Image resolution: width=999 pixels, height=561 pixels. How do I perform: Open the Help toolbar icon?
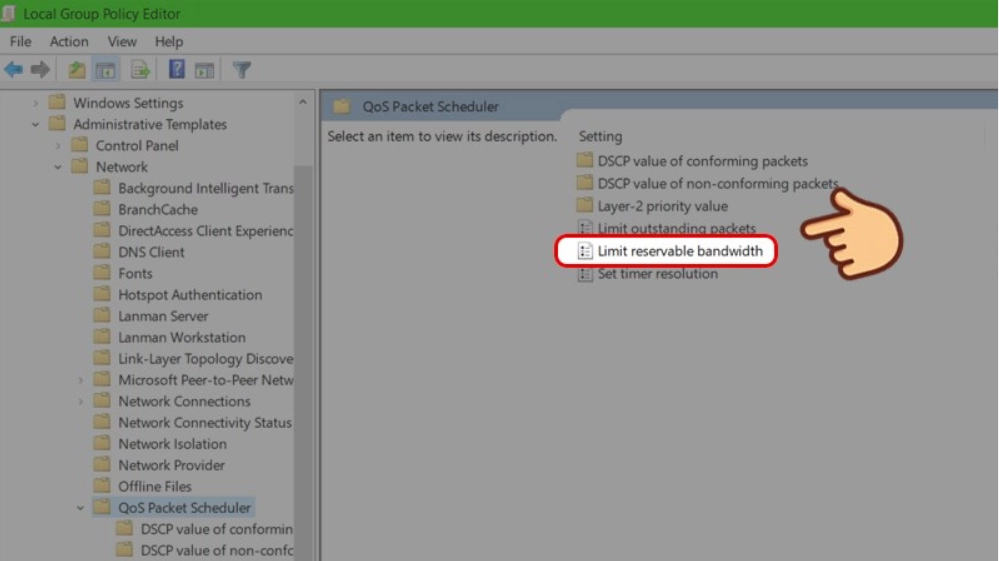(x=176, y=69)
